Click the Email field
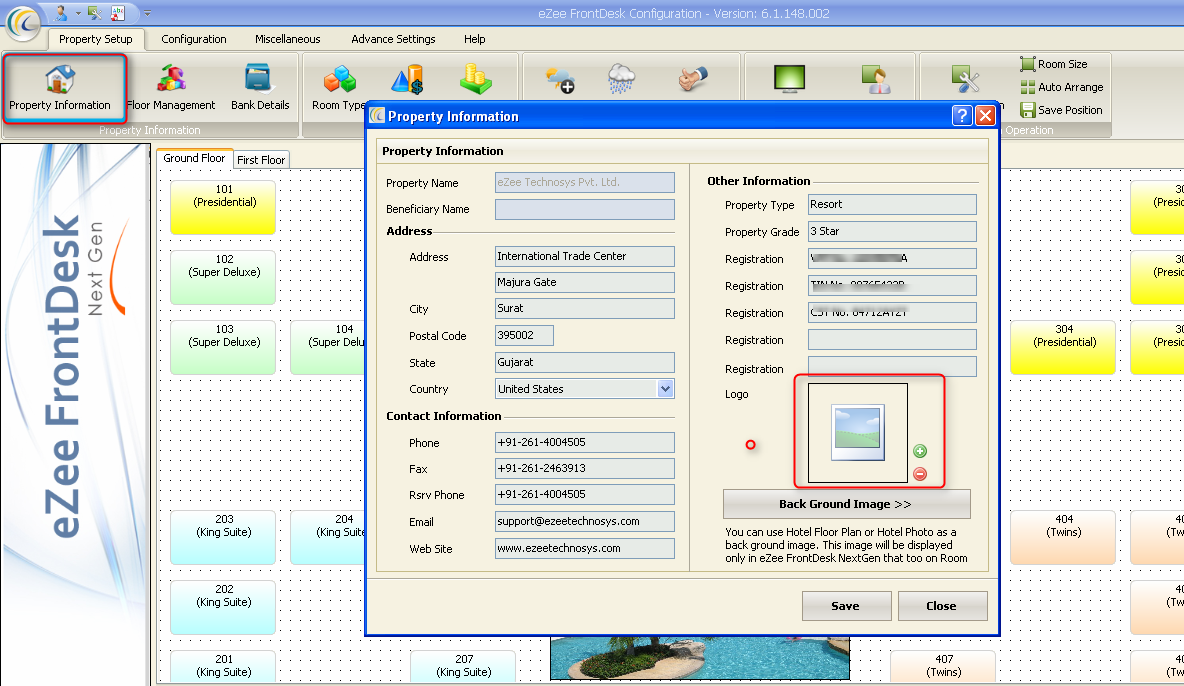This screenshot has height=686, width=1184. pos(584,521)
